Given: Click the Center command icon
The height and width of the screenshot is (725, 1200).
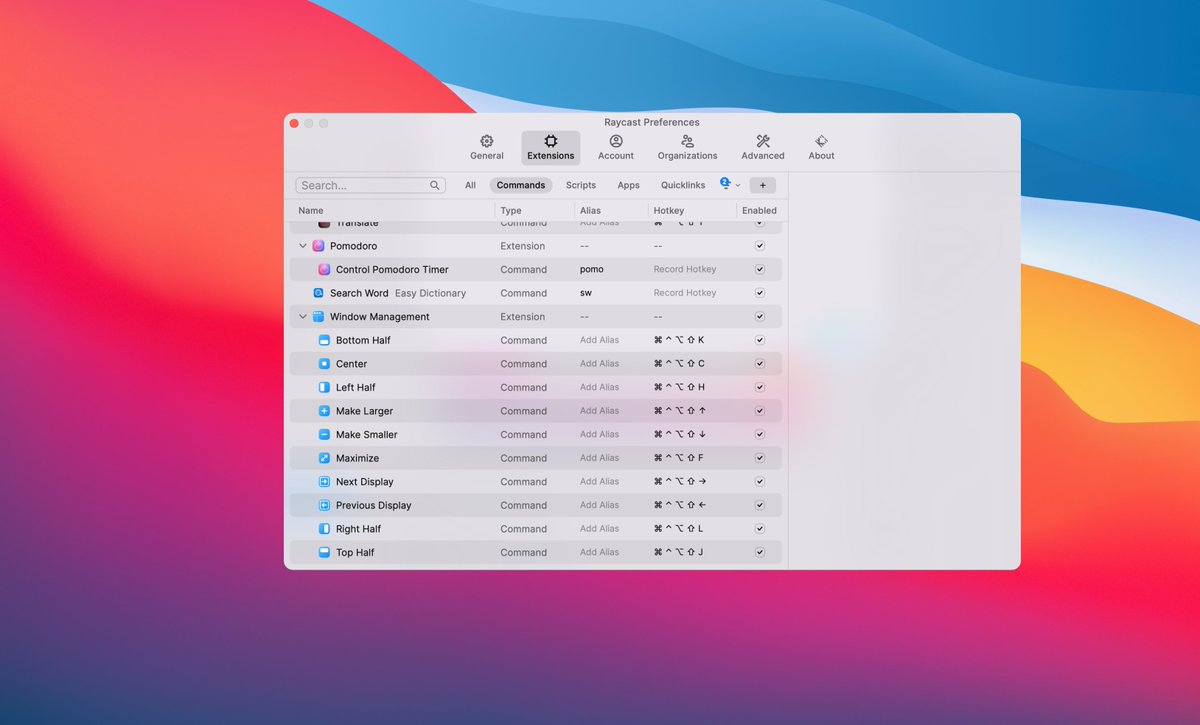Looking at the screenshot, I should click(x=324, y=364).
